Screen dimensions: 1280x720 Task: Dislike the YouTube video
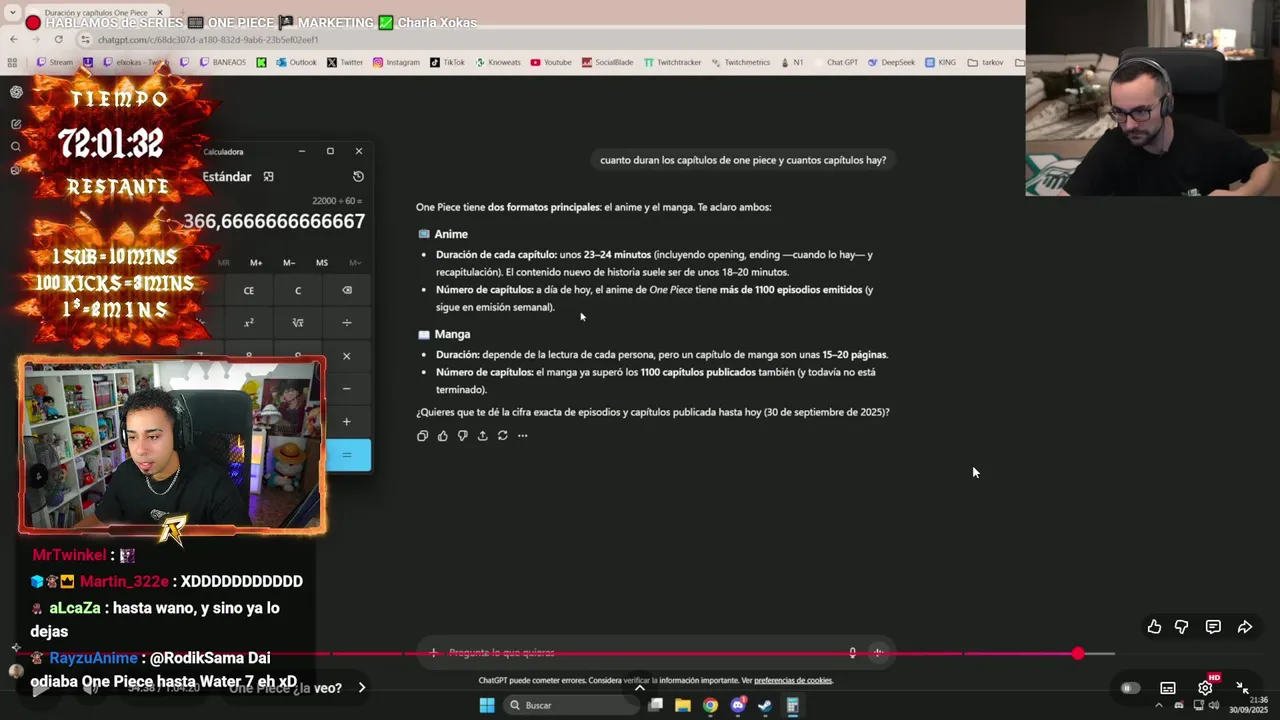[x=1182, y=627]
